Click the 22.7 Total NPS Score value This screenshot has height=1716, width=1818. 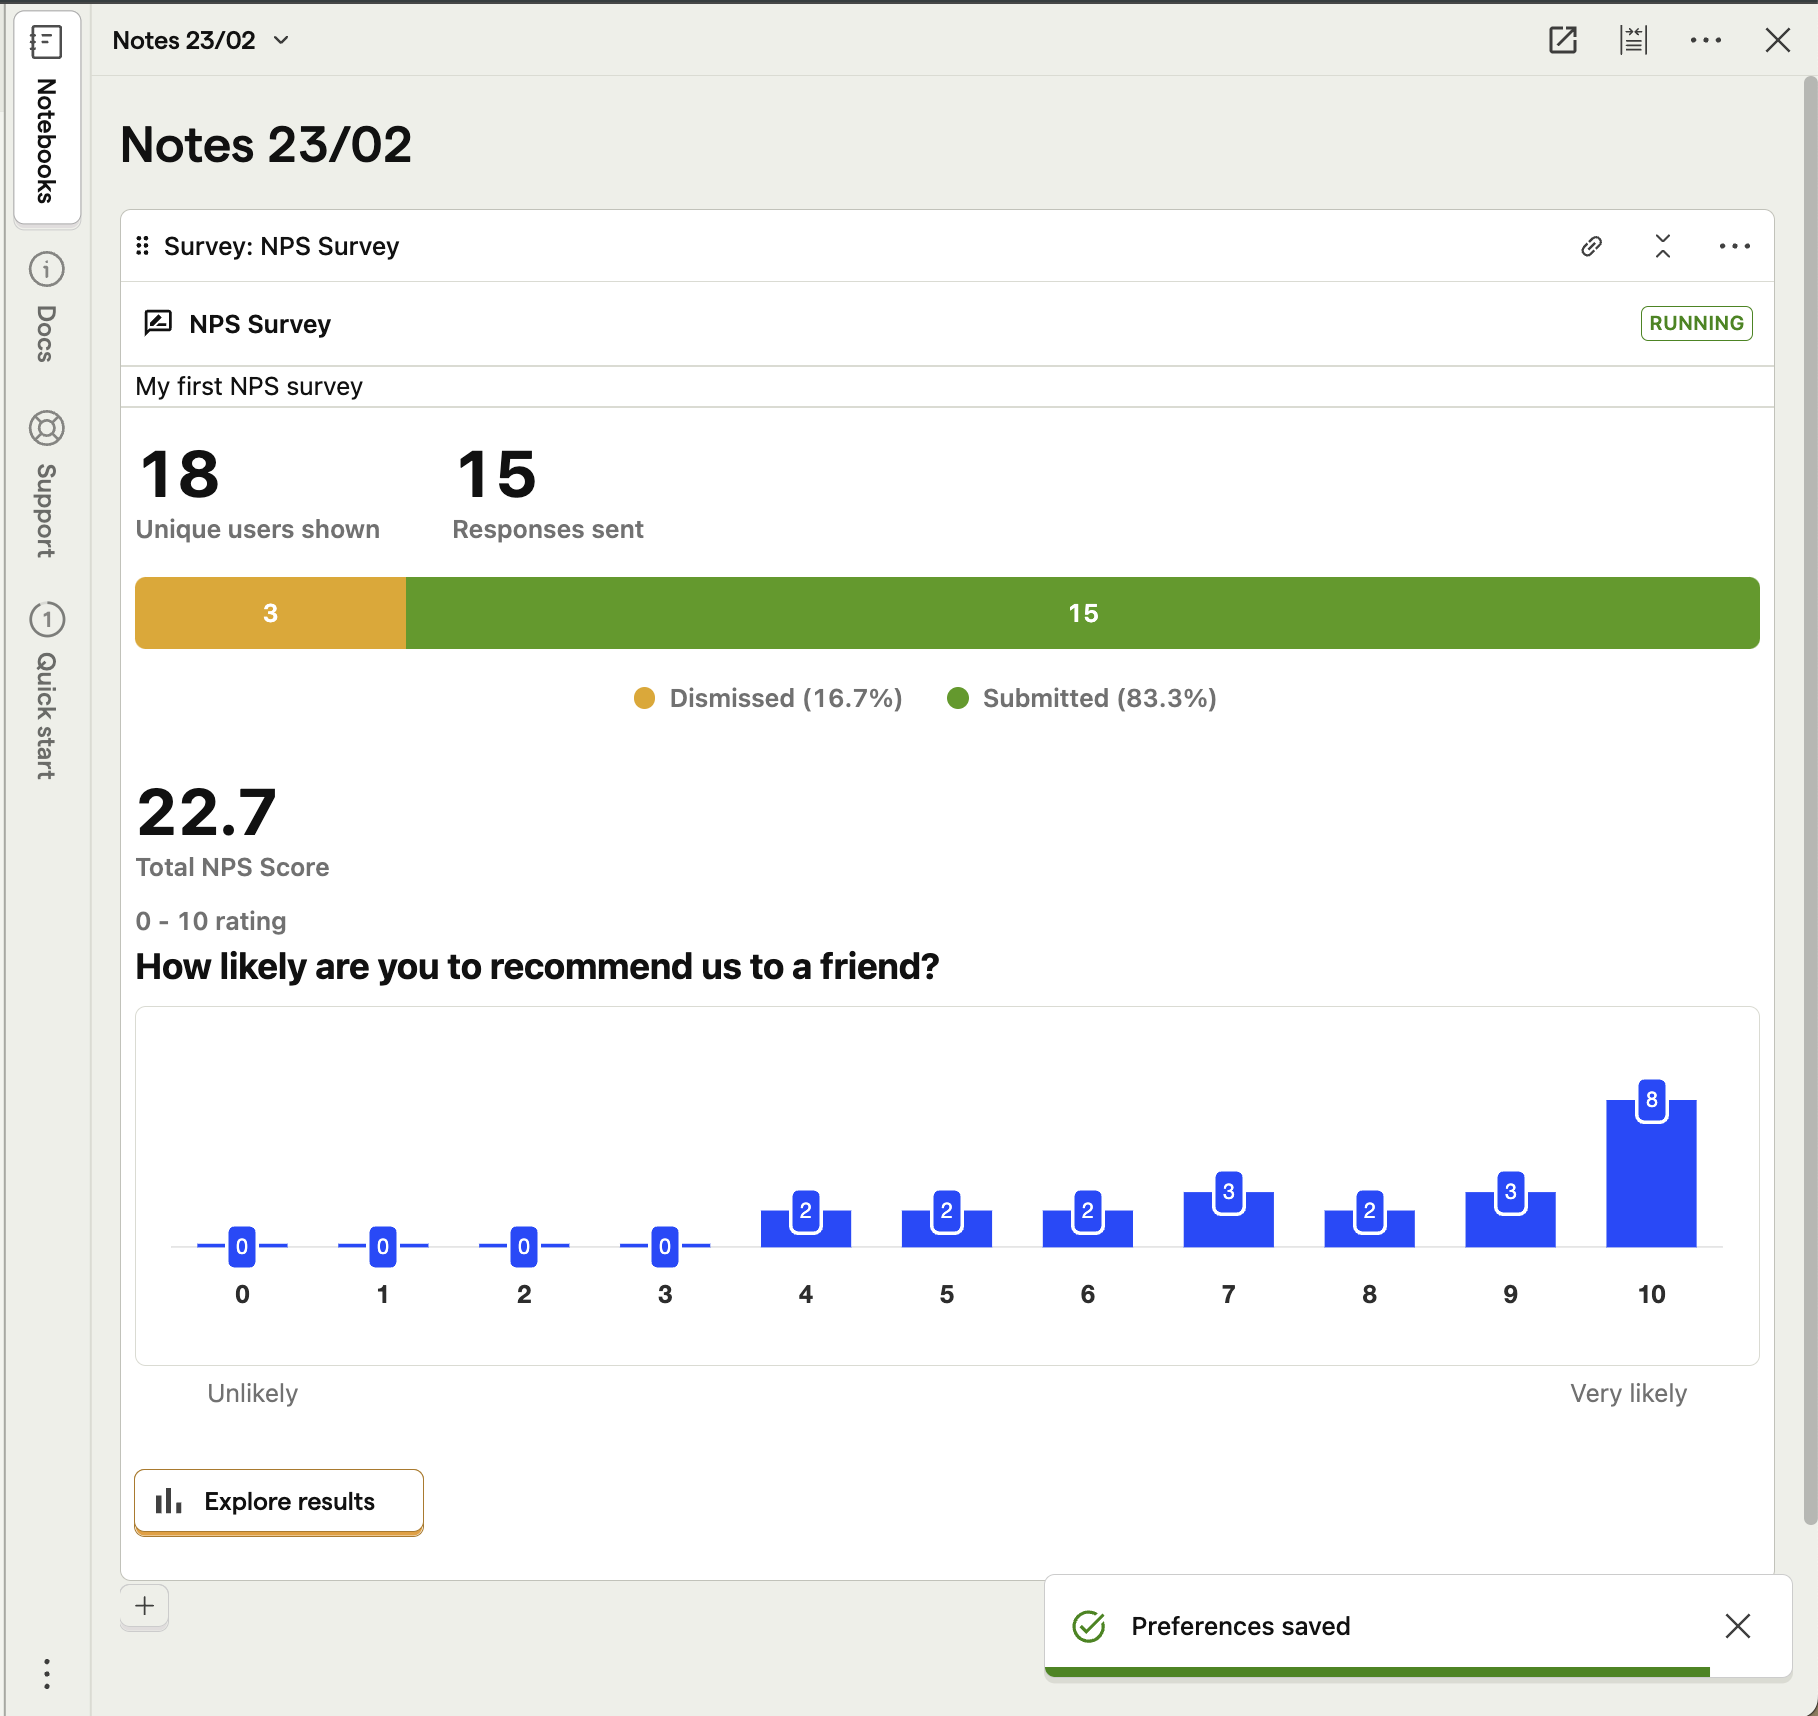point(207,811)
